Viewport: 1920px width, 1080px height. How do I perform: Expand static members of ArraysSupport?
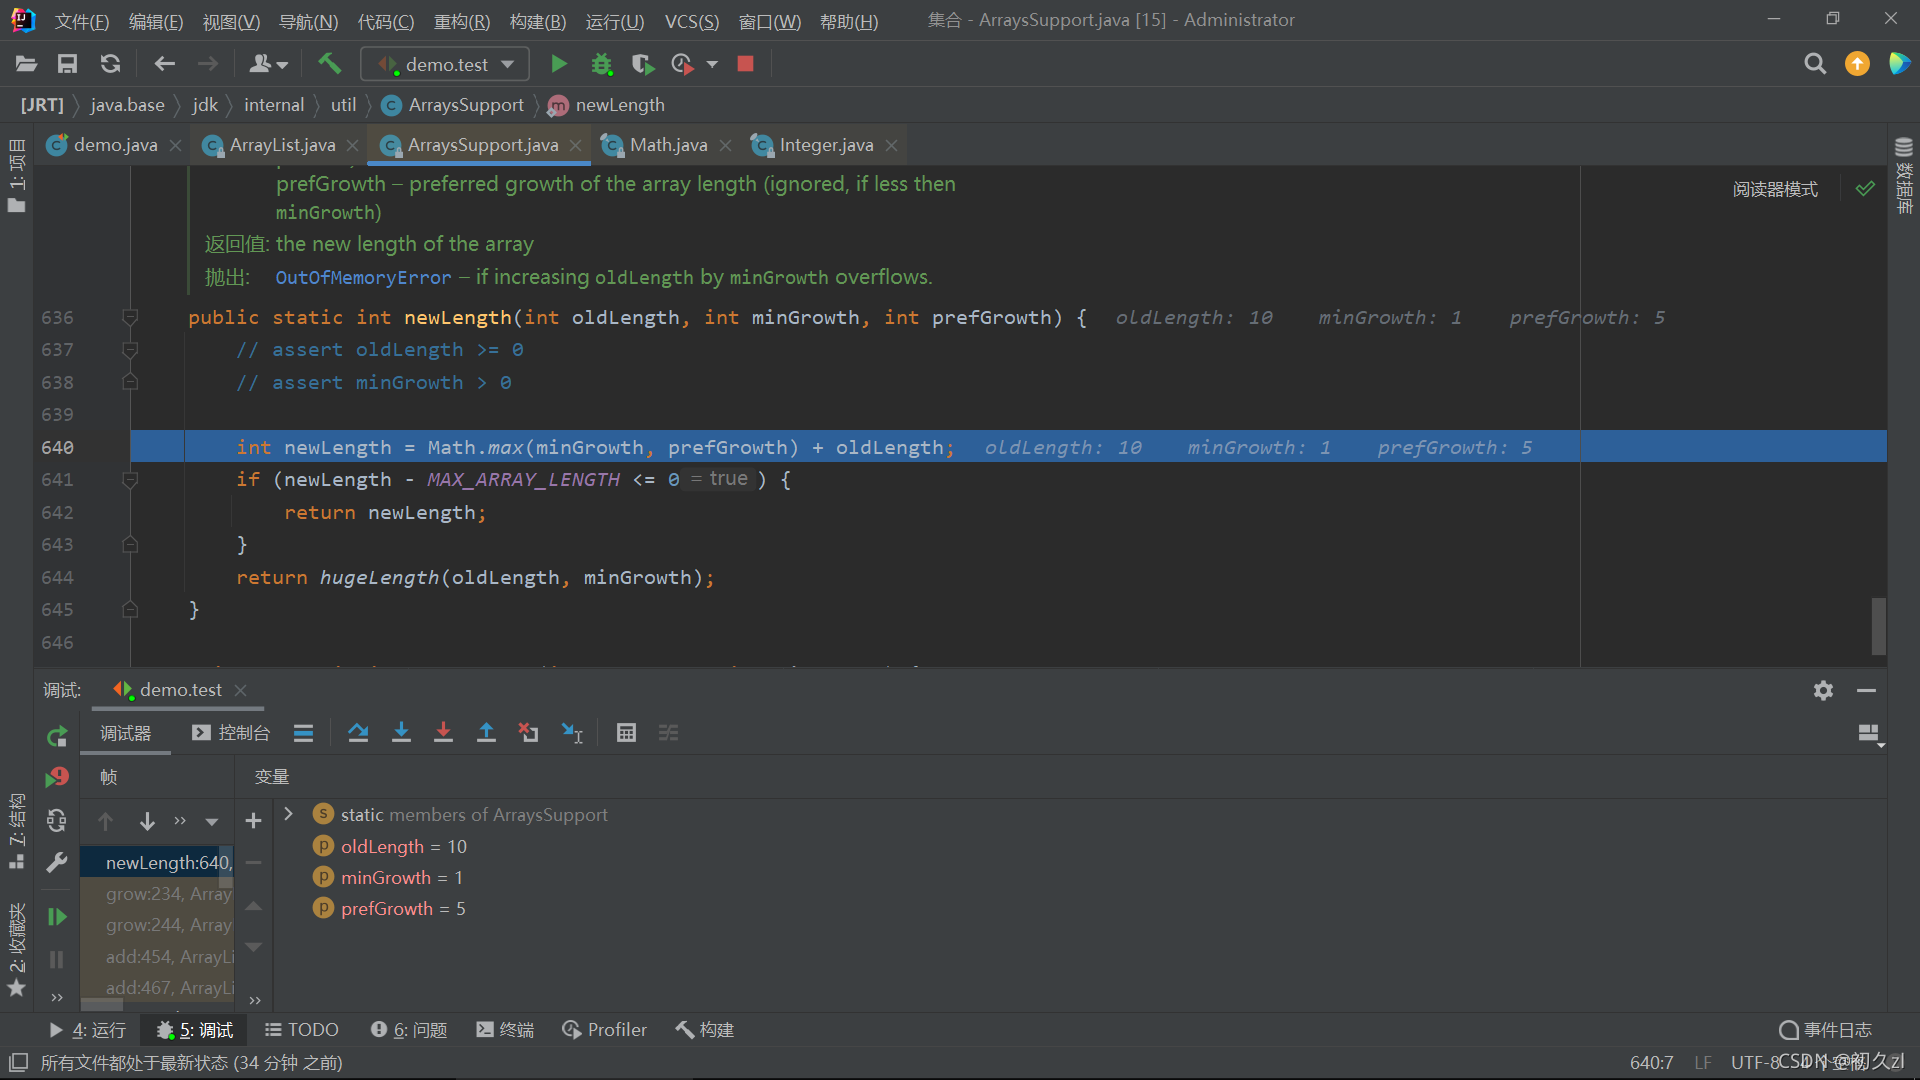tap(288, 814)
